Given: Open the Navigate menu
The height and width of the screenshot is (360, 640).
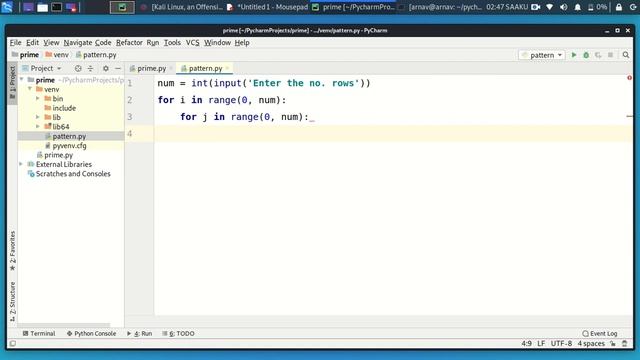Looking at the screenshot, I should point(78,42).
